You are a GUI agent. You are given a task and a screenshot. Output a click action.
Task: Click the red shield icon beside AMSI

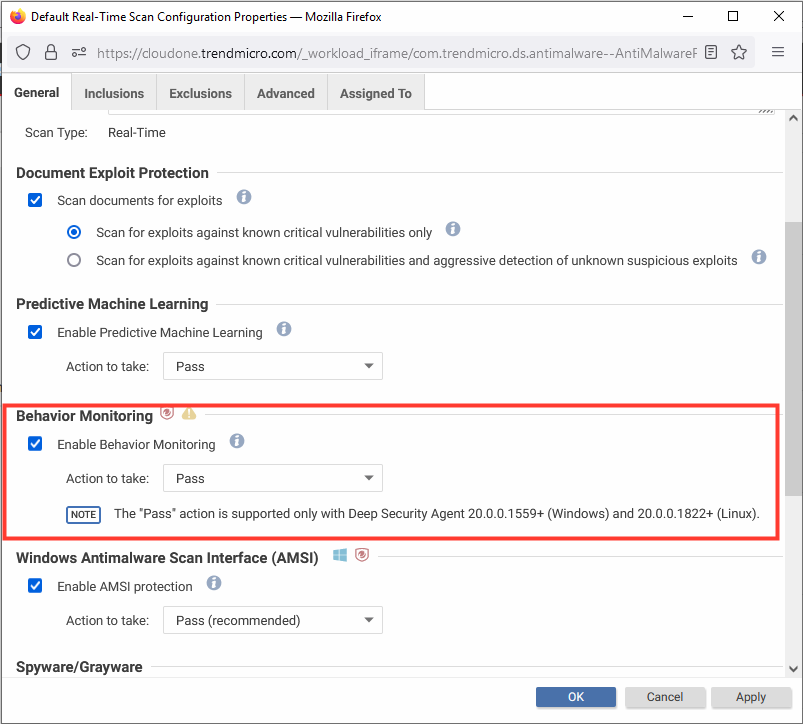click(362, 555)
